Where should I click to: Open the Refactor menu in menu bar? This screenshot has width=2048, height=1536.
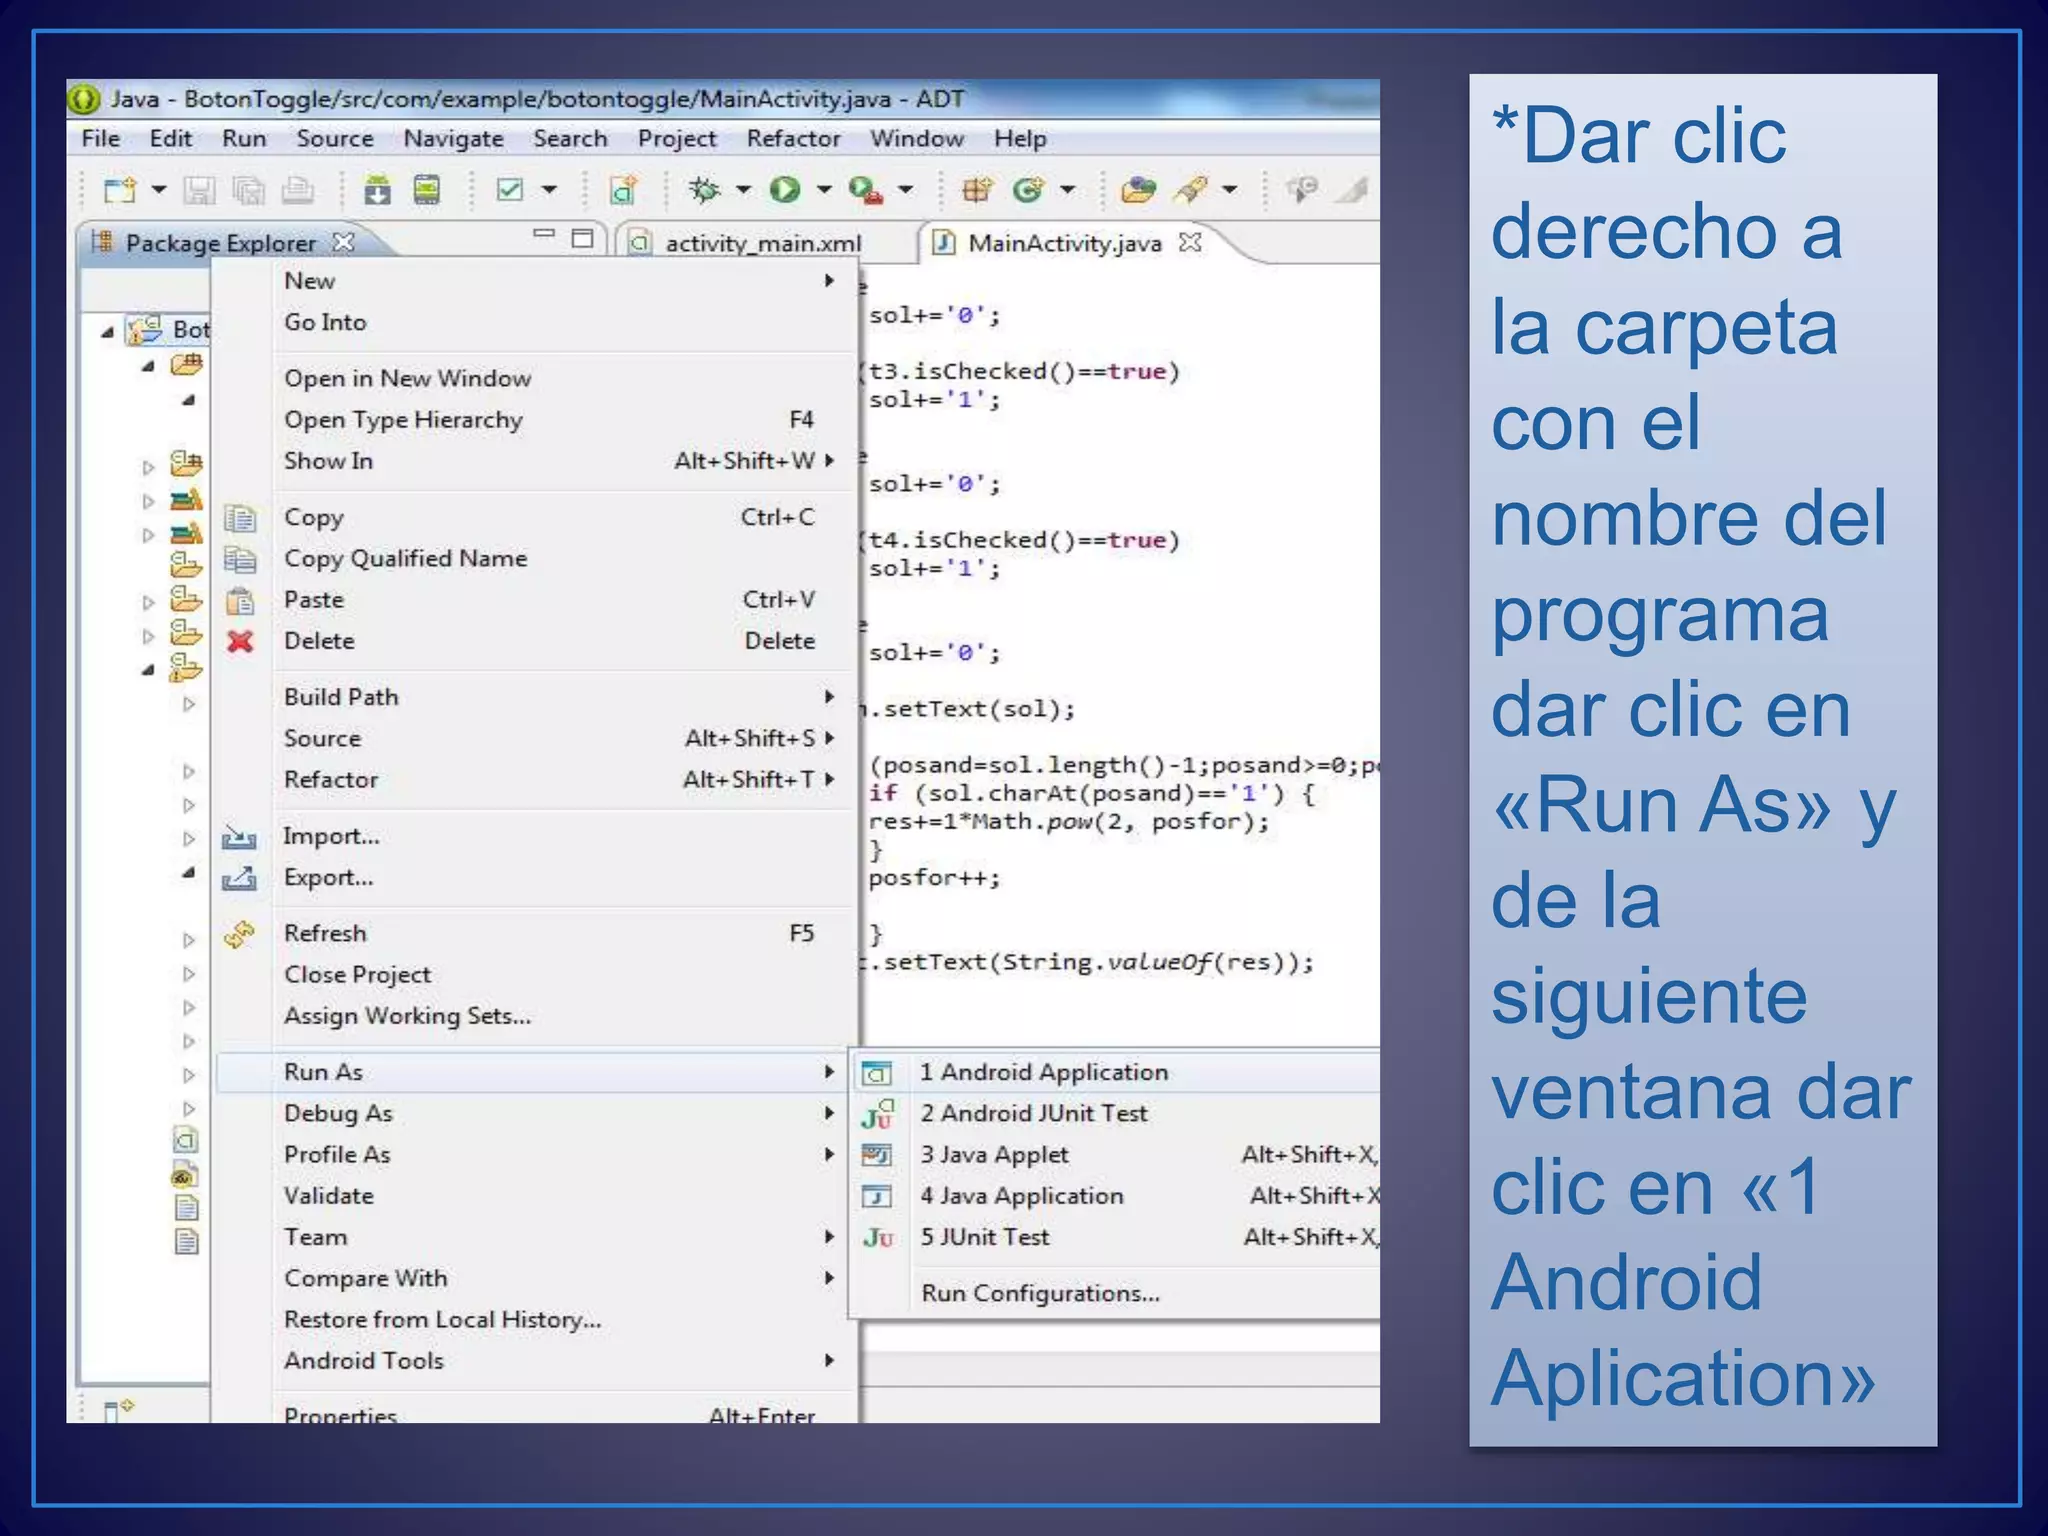click(x=793, y=138)
